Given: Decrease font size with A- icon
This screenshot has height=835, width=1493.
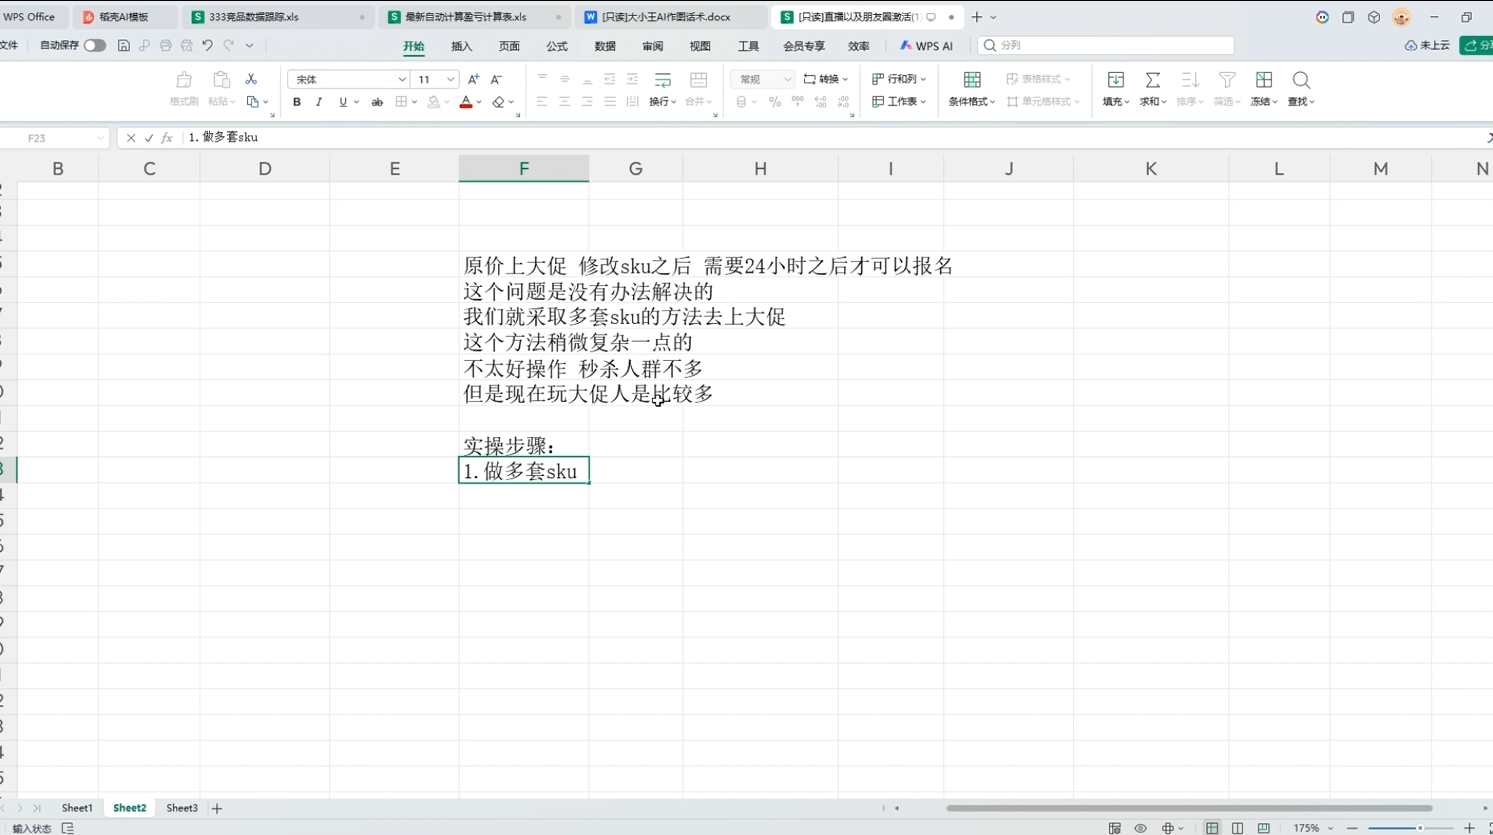Looking at the screenshot, I should pos(496,79).
